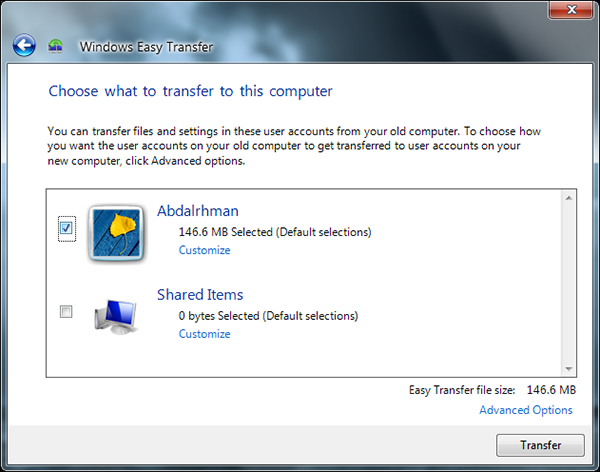Click the 146.6 MB total file size value
The width and height of the screenshot is (600, 472).
click(551, 390)
